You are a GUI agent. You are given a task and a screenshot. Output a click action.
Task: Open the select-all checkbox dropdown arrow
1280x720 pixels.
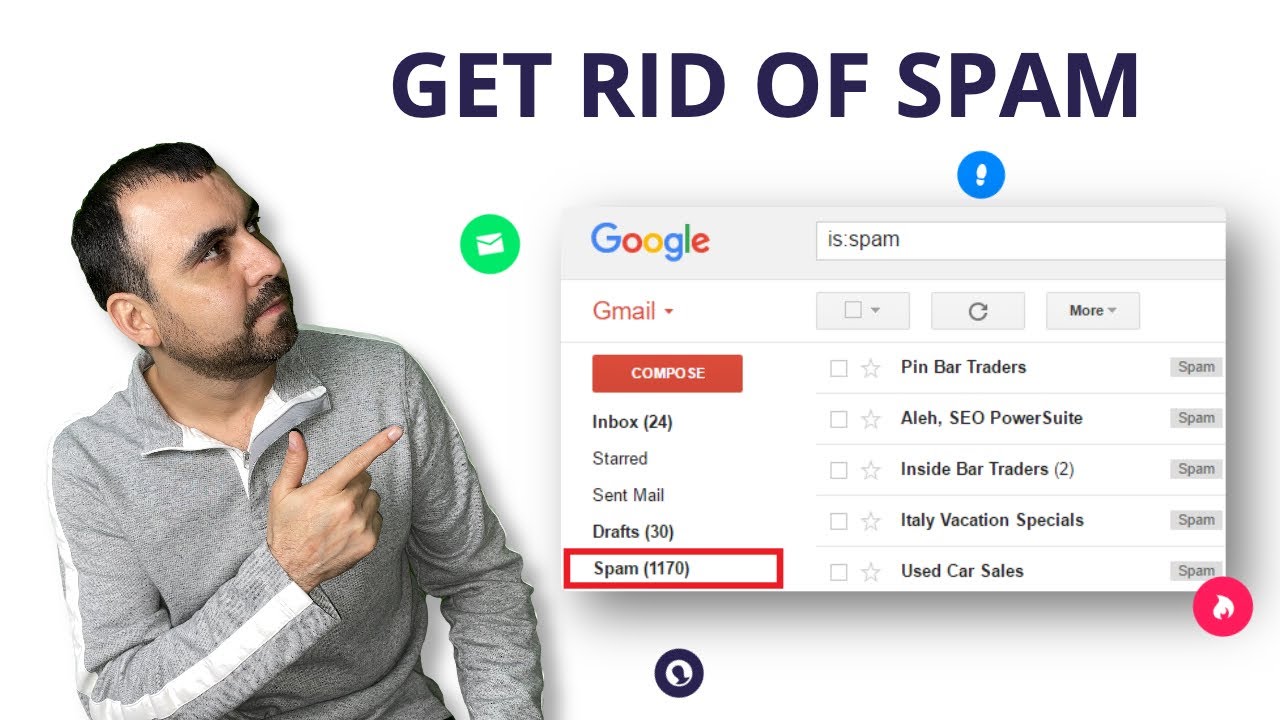[876, 311]
